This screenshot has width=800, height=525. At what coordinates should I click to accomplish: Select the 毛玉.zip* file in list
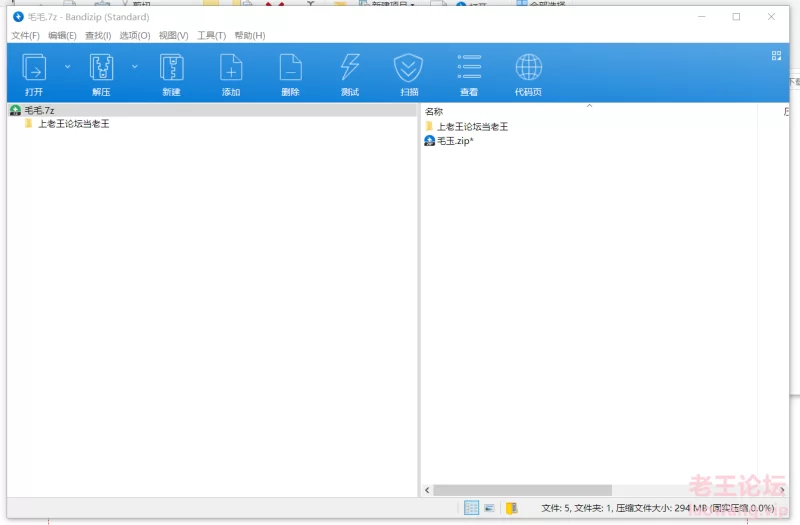tap(449, 141)
